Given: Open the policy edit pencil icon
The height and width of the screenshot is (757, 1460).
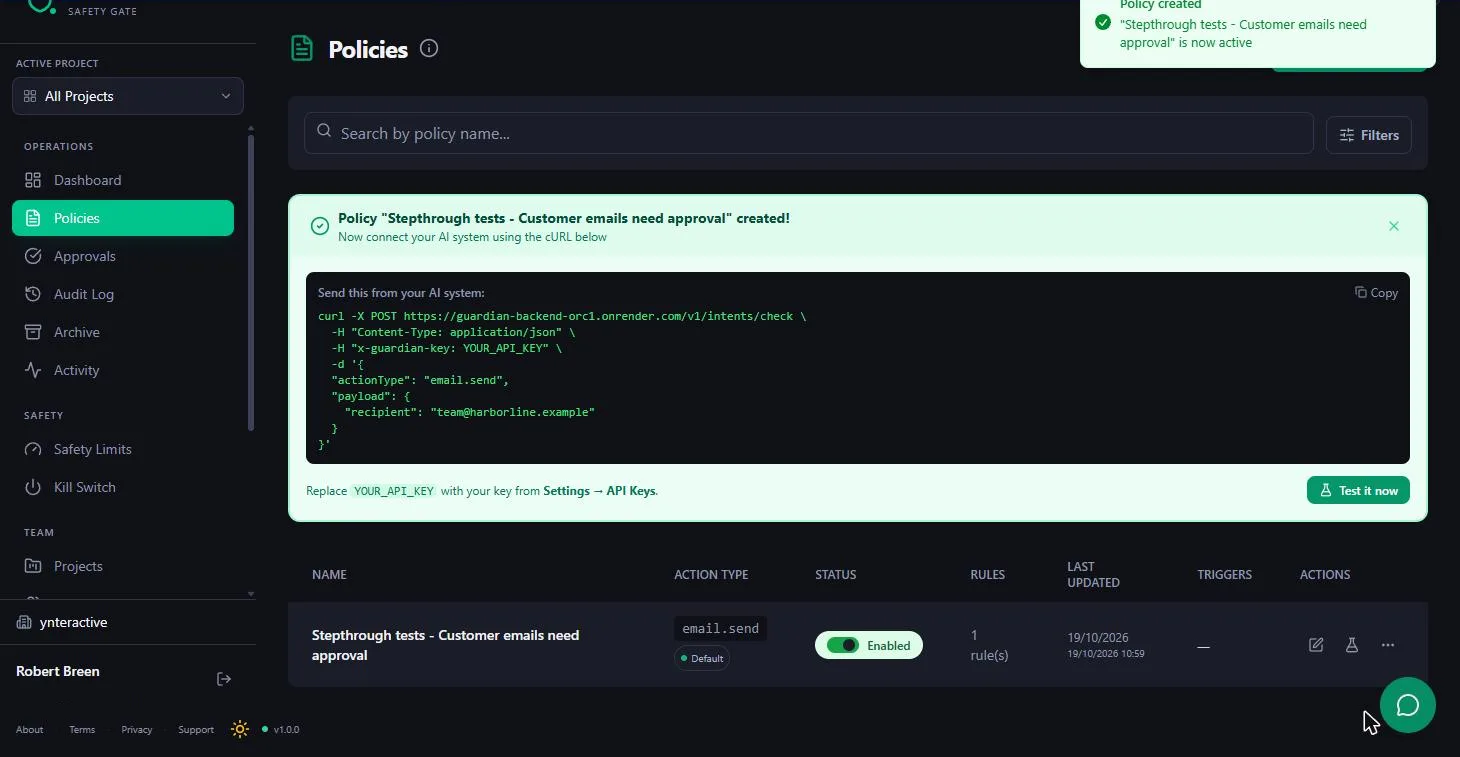Looking at the screenshot, I should point(1316,645).
